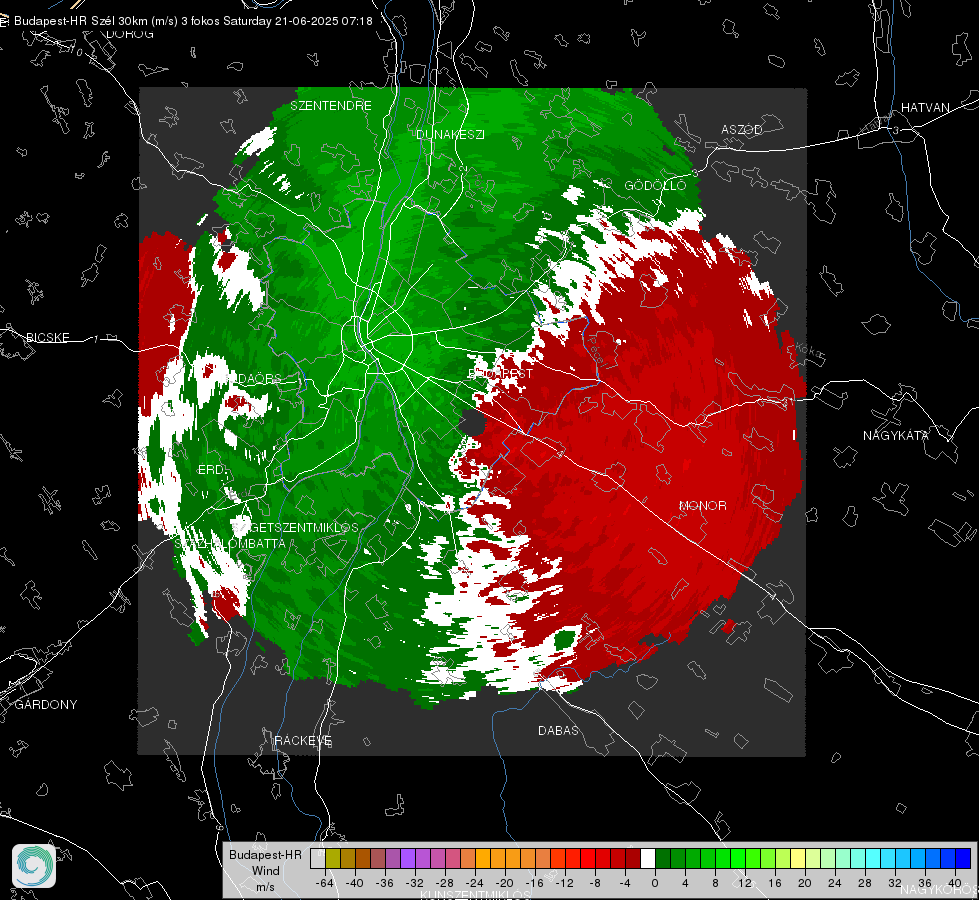The image size is (979, 900).
Task: Click the GARDONY town label
Action: pos(46,705)
